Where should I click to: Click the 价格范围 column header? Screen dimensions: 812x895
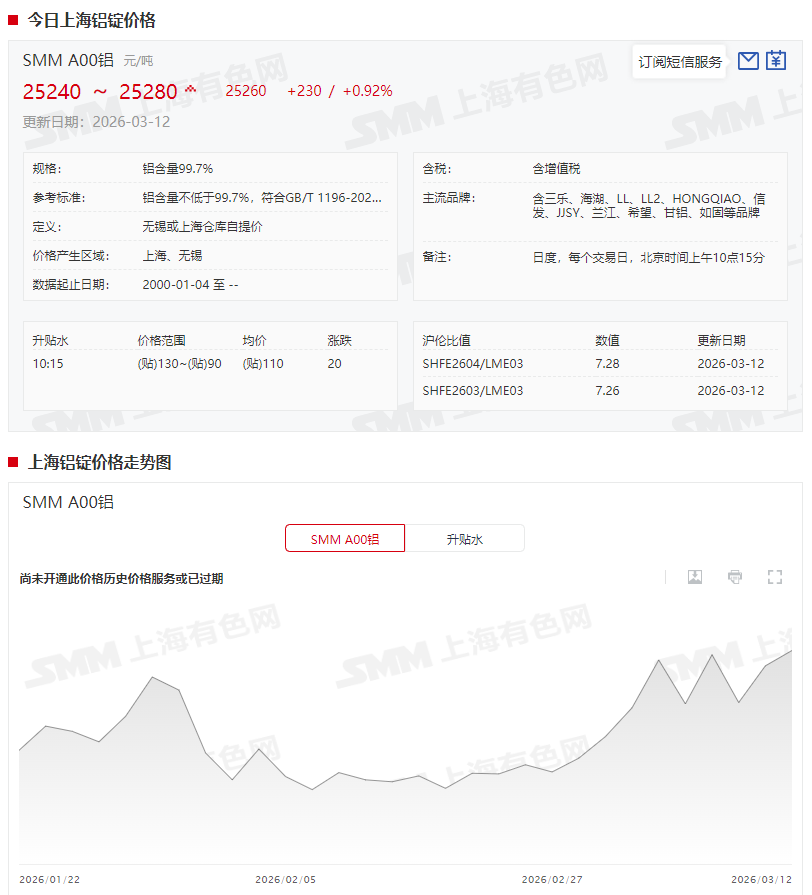point(161,340)
